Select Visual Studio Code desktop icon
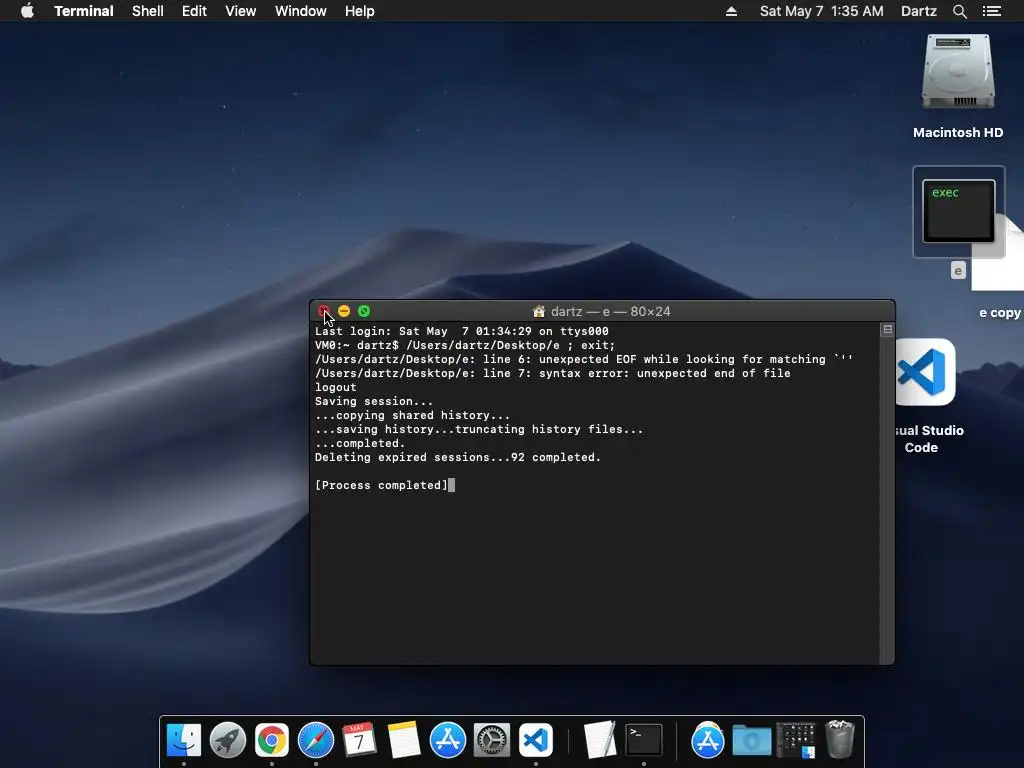This screenshot has height=768, width=1024. click(x=926, y=372)
